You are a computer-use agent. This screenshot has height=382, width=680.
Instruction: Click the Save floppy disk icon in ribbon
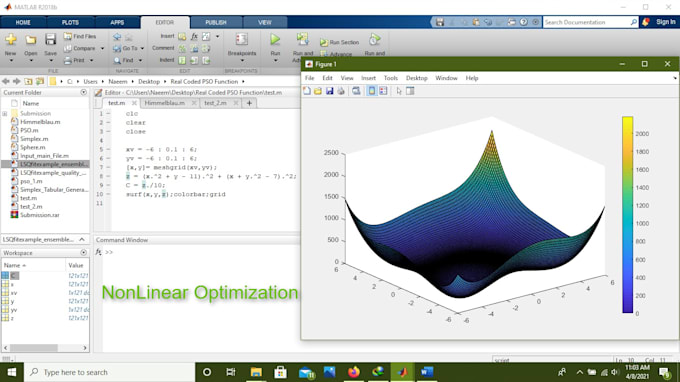[50, 39]
